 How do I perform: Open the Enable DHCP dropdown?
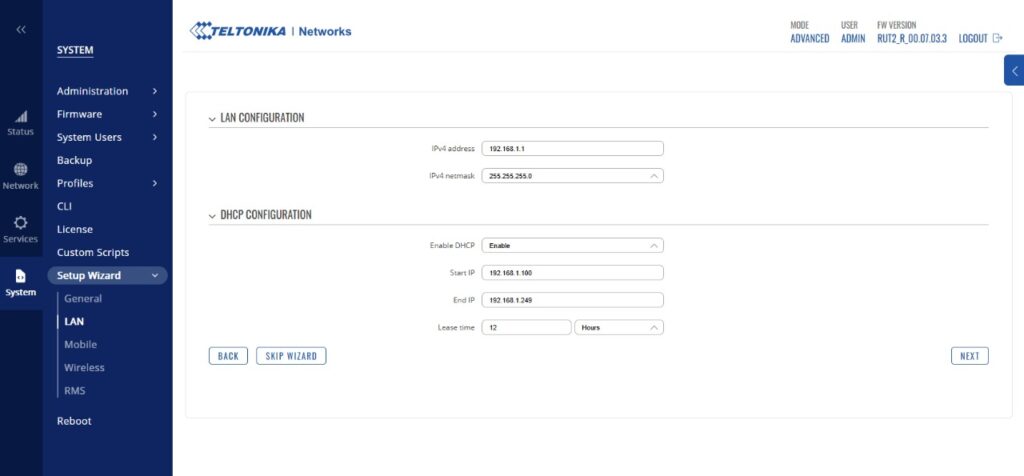pos(572,245)
